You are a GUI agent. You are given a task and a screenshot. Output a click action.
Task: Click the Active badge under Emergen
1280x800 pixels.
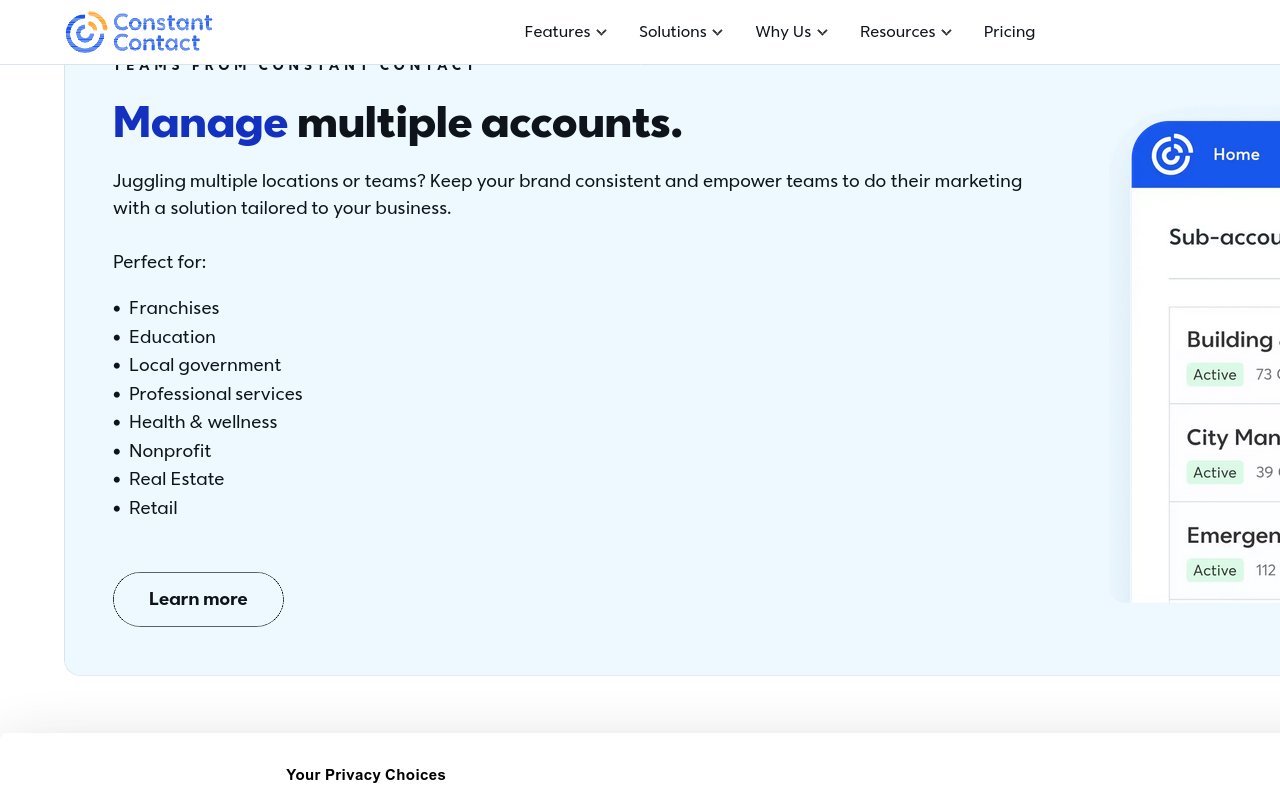tap(1215, 570)
